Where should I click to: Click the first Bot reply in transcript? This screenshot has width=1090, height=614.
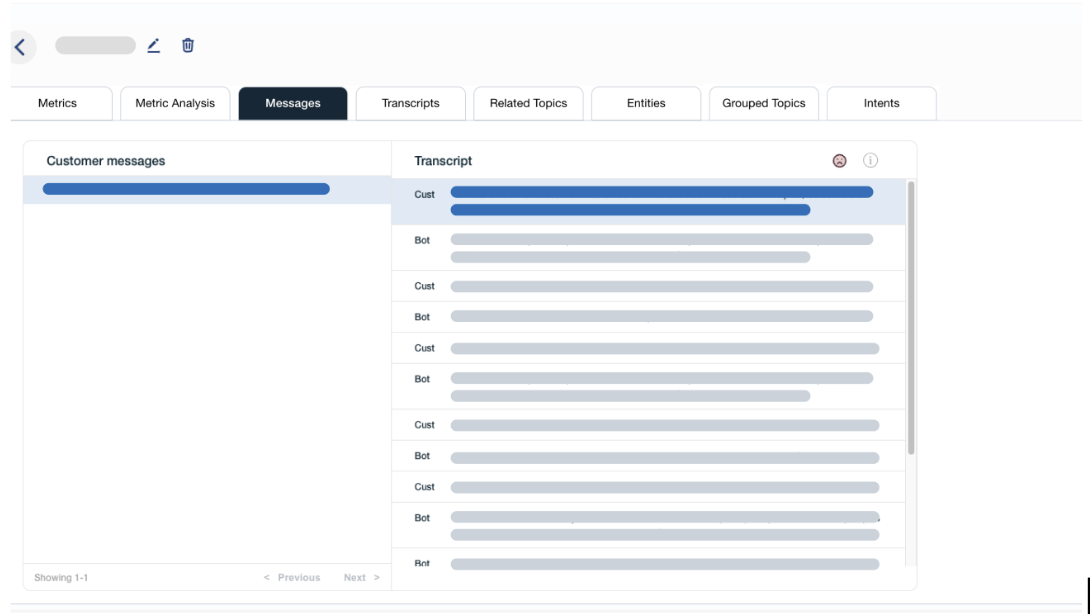pos(648,248)
